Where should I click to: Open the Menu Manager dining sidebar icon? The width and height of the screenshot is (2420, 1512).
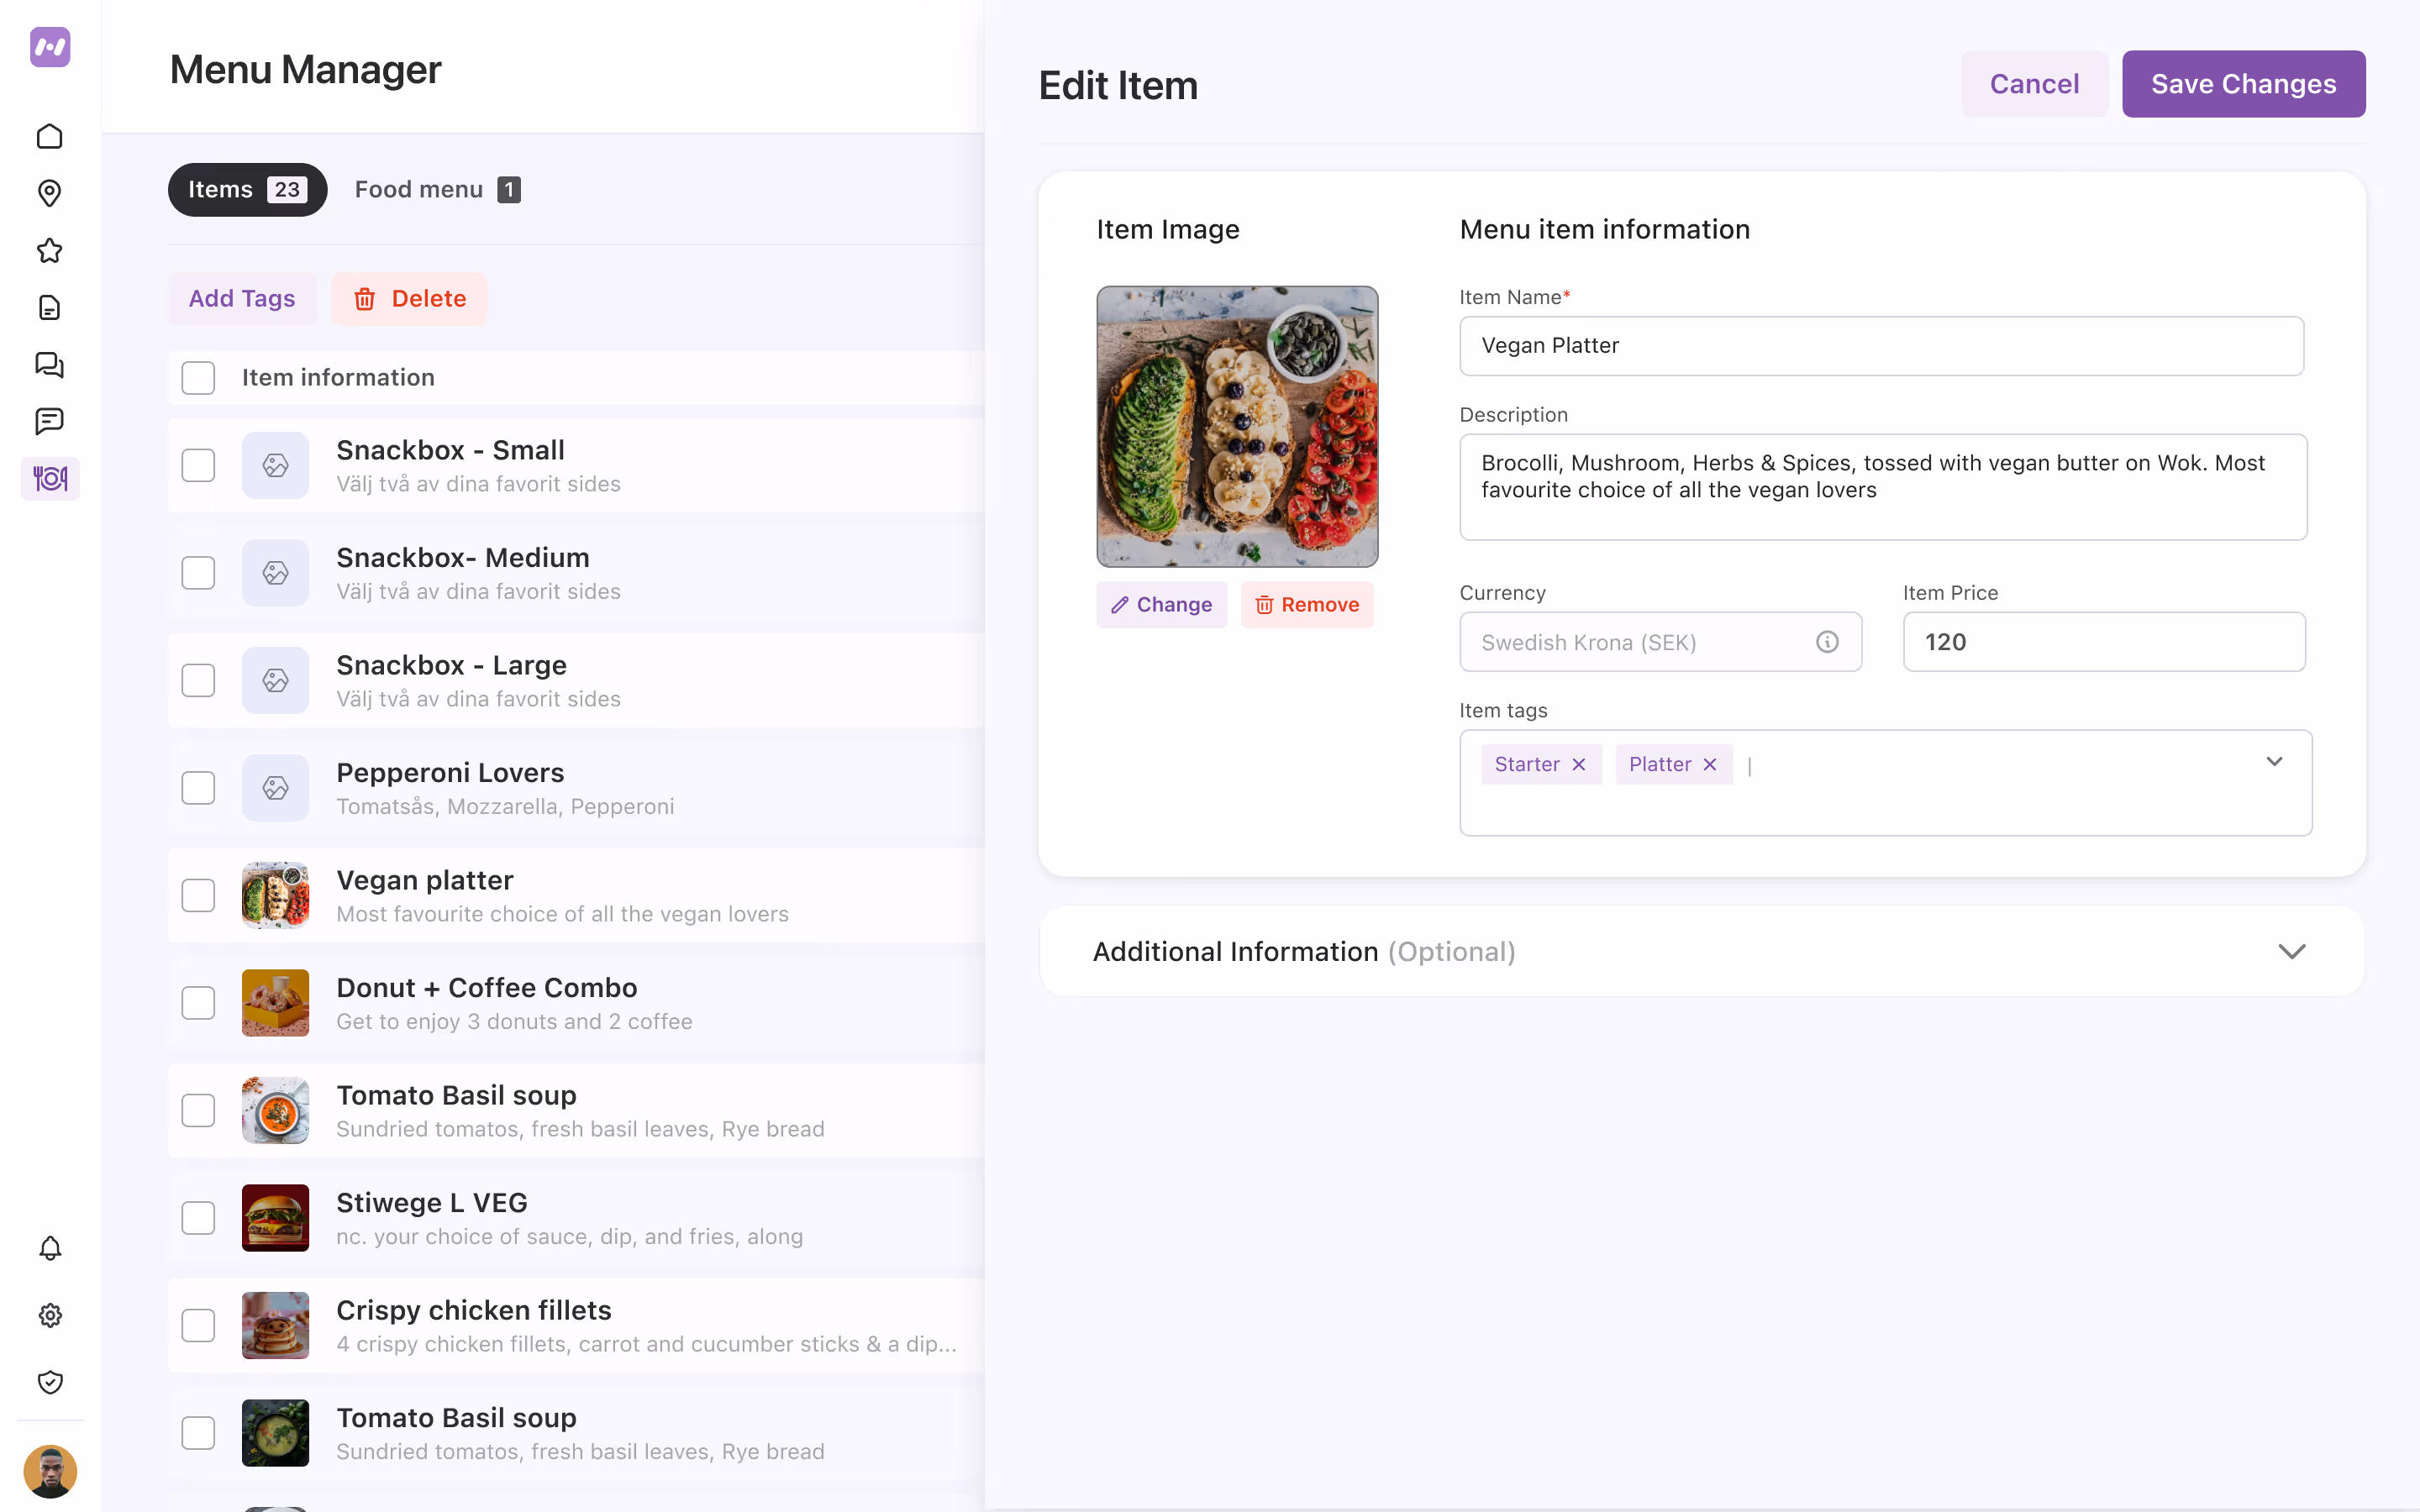coord(50,479)
